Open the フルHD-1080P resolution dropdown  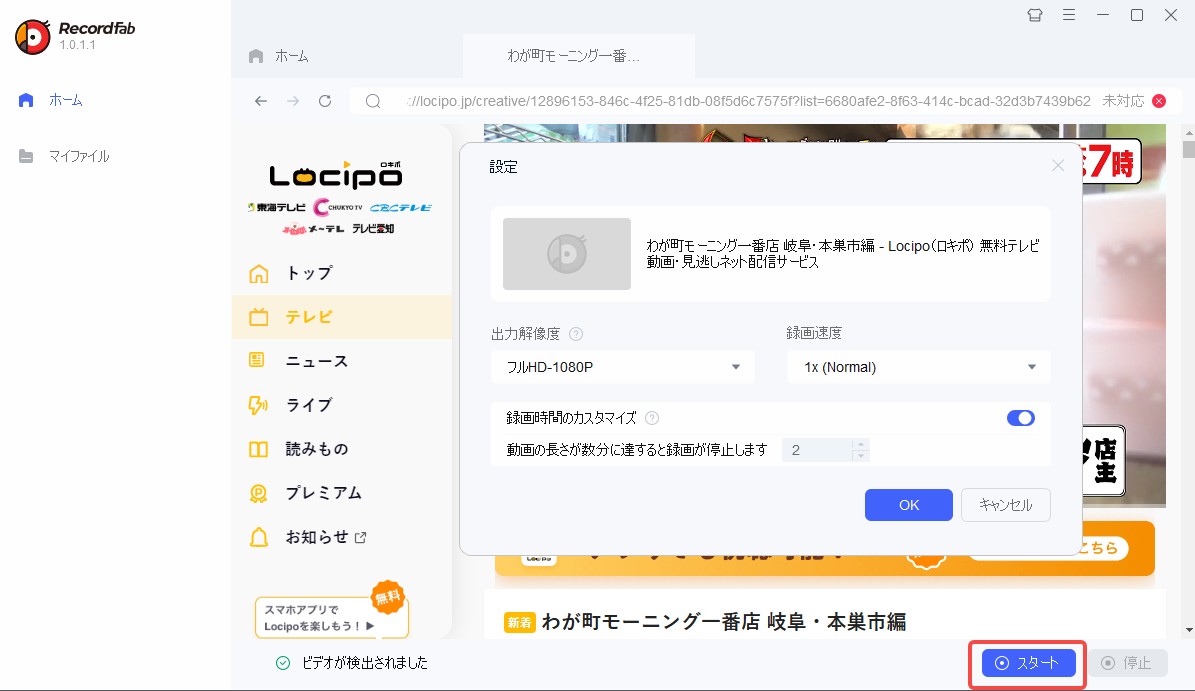click(x=623, y=367)
